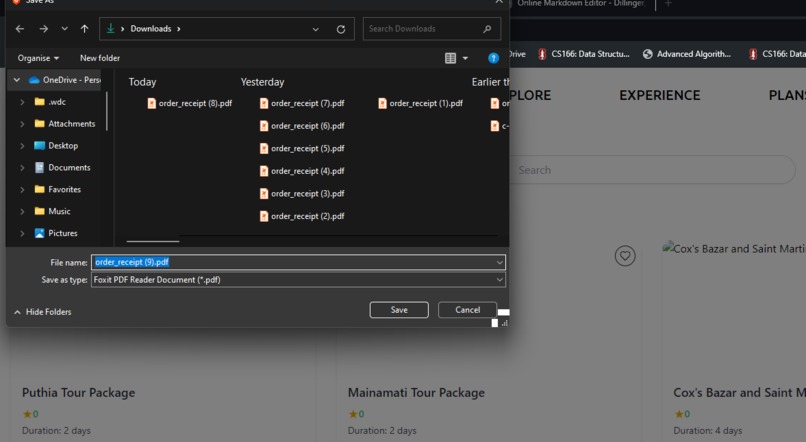Open Advanced Algorith... bookmark in browser
This screenshot has height=442, width=806.
point(687,54)
